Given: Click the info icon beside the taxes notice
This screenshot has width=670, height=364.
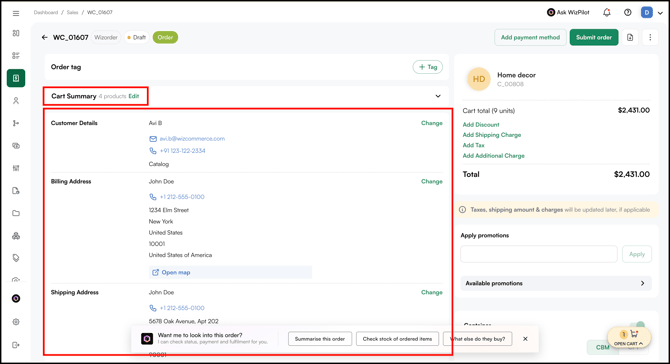Looking at the screenshot, I should tap(462, 210).
